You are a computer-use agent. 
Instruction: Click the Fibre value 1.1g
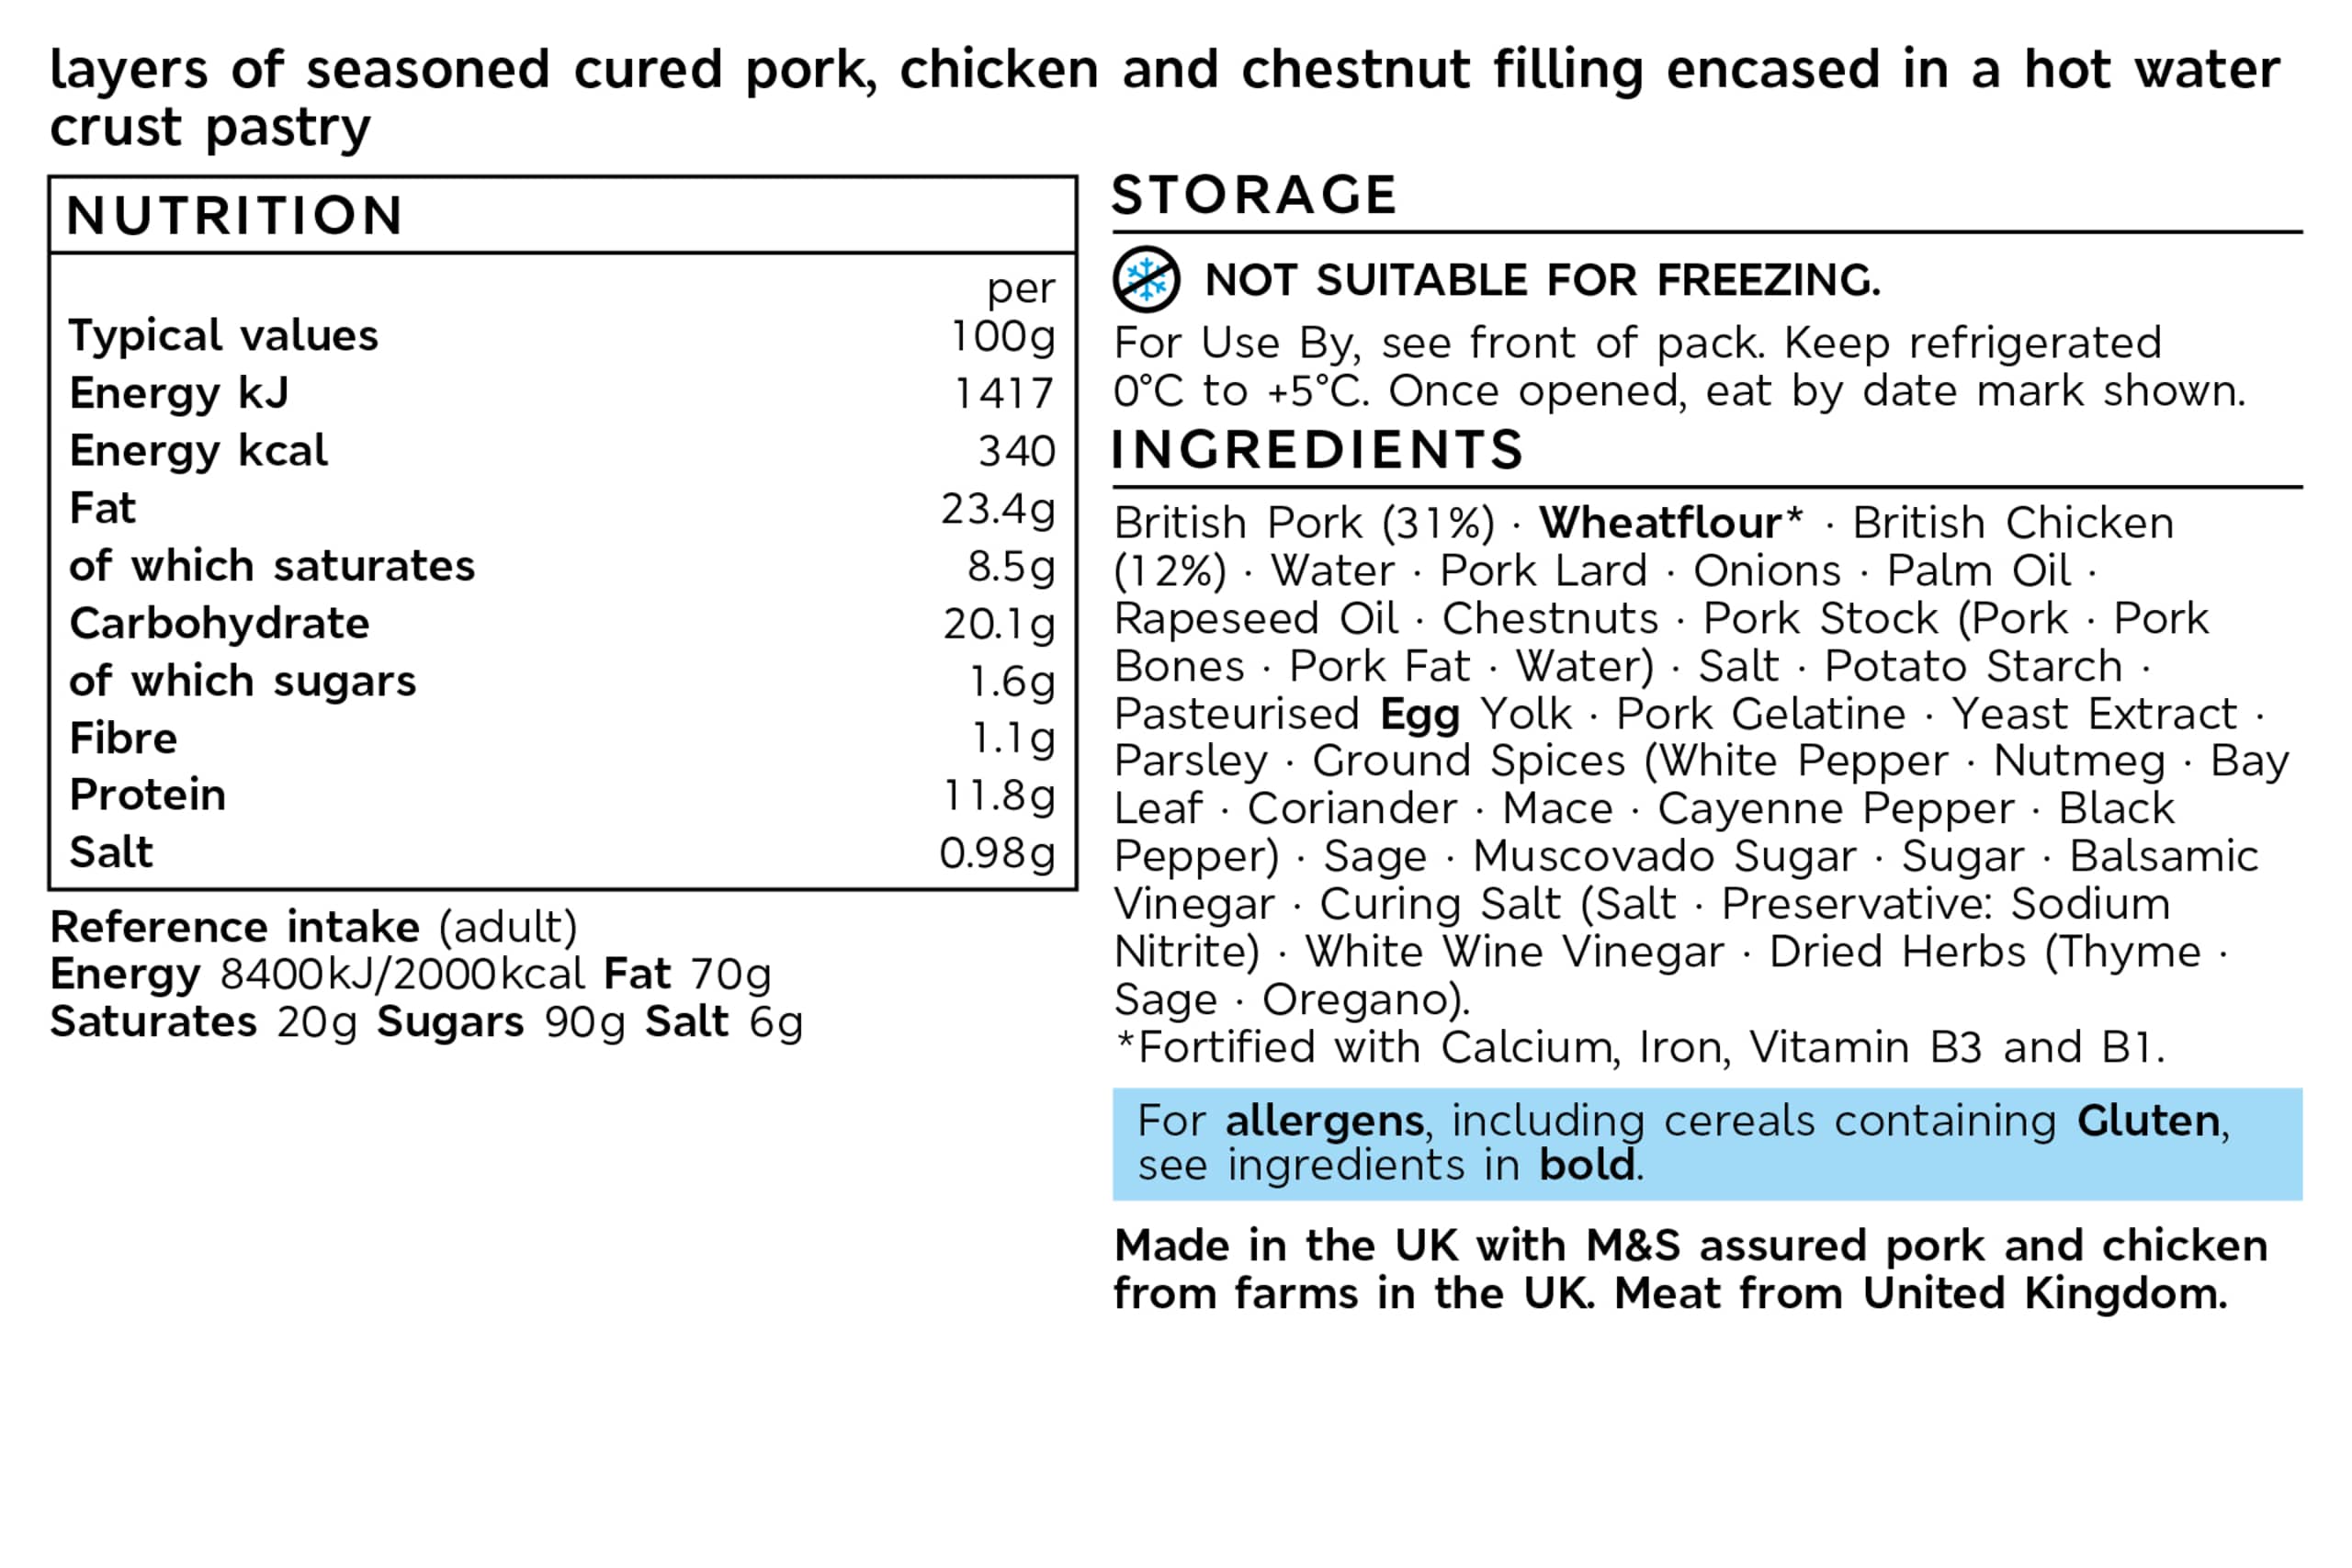coord(1013,738)
